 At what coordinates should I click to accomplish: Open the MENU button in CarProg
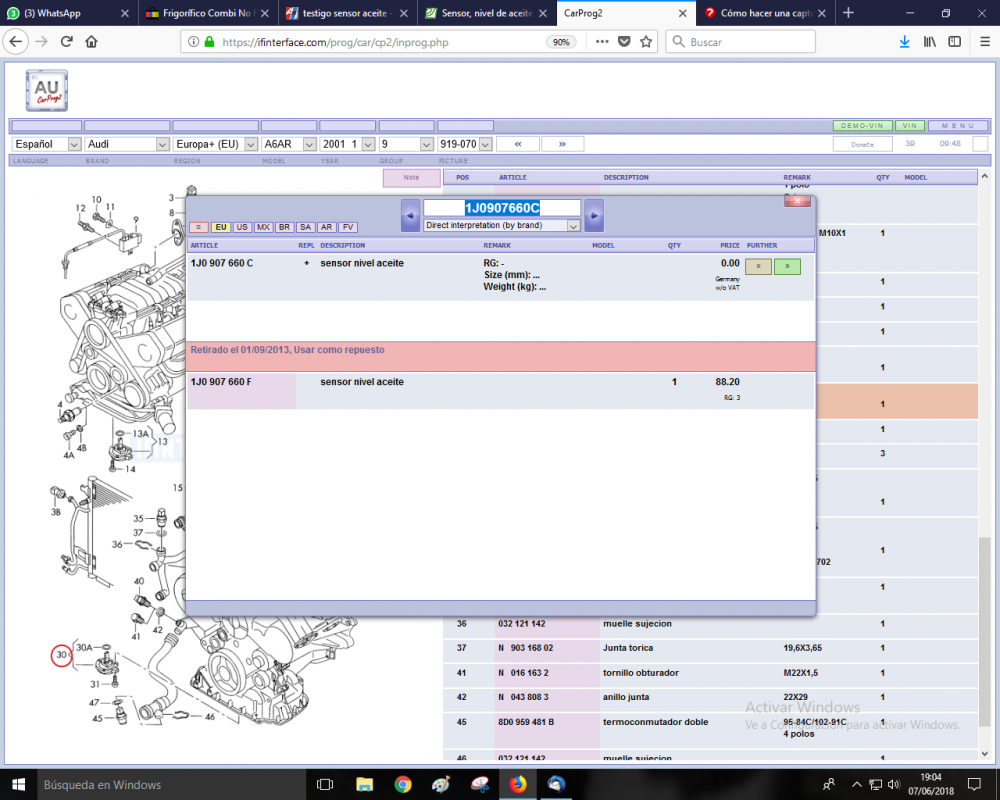click(958, 126)
